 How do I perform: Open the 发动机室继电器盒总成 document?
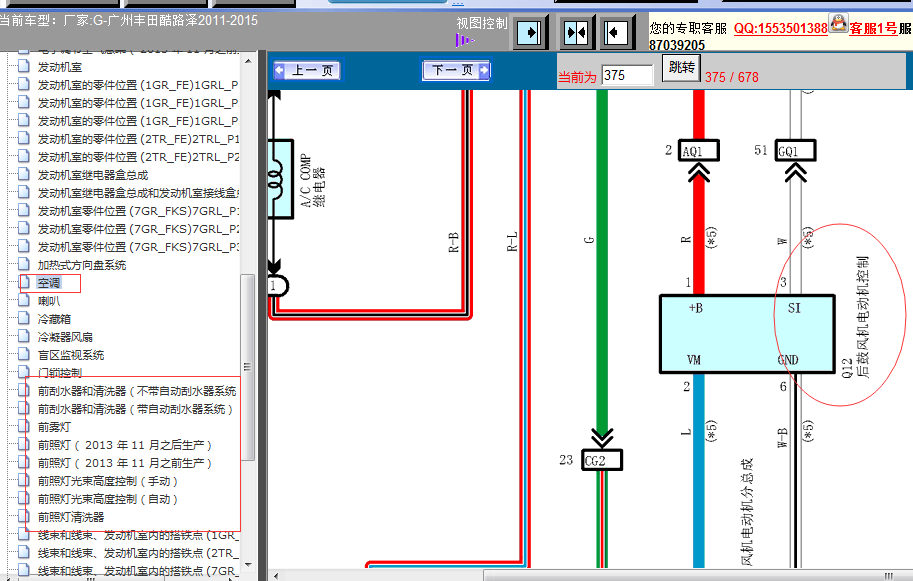(93, 175)
